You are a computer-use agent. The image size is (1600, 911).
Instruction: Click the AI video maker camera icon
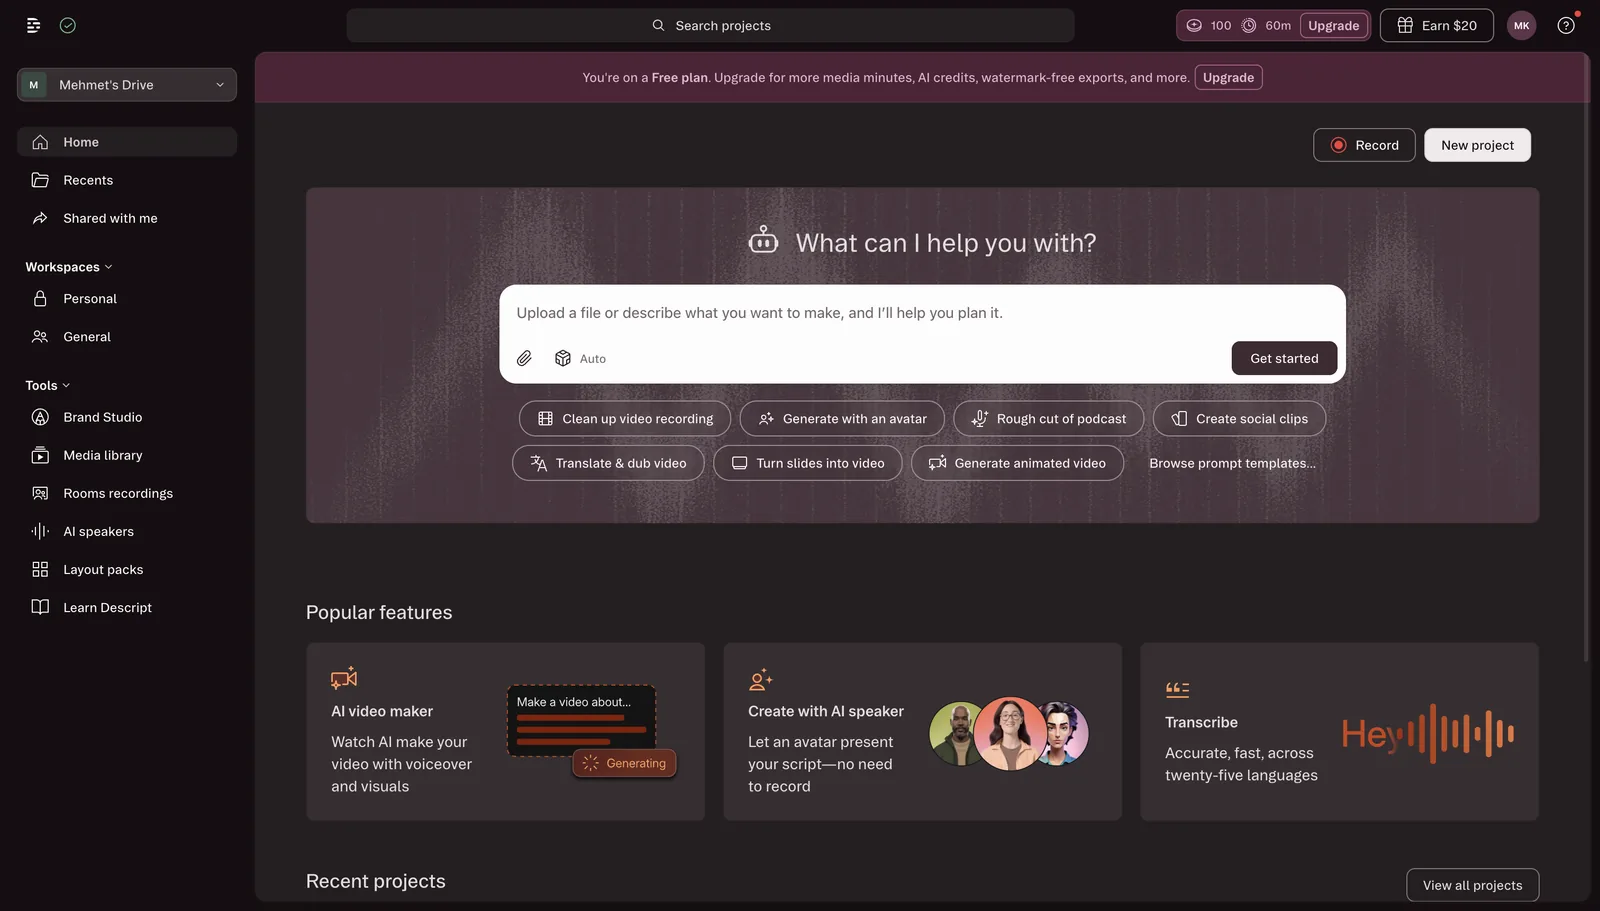pyautogui.click(x=344, y=678)
